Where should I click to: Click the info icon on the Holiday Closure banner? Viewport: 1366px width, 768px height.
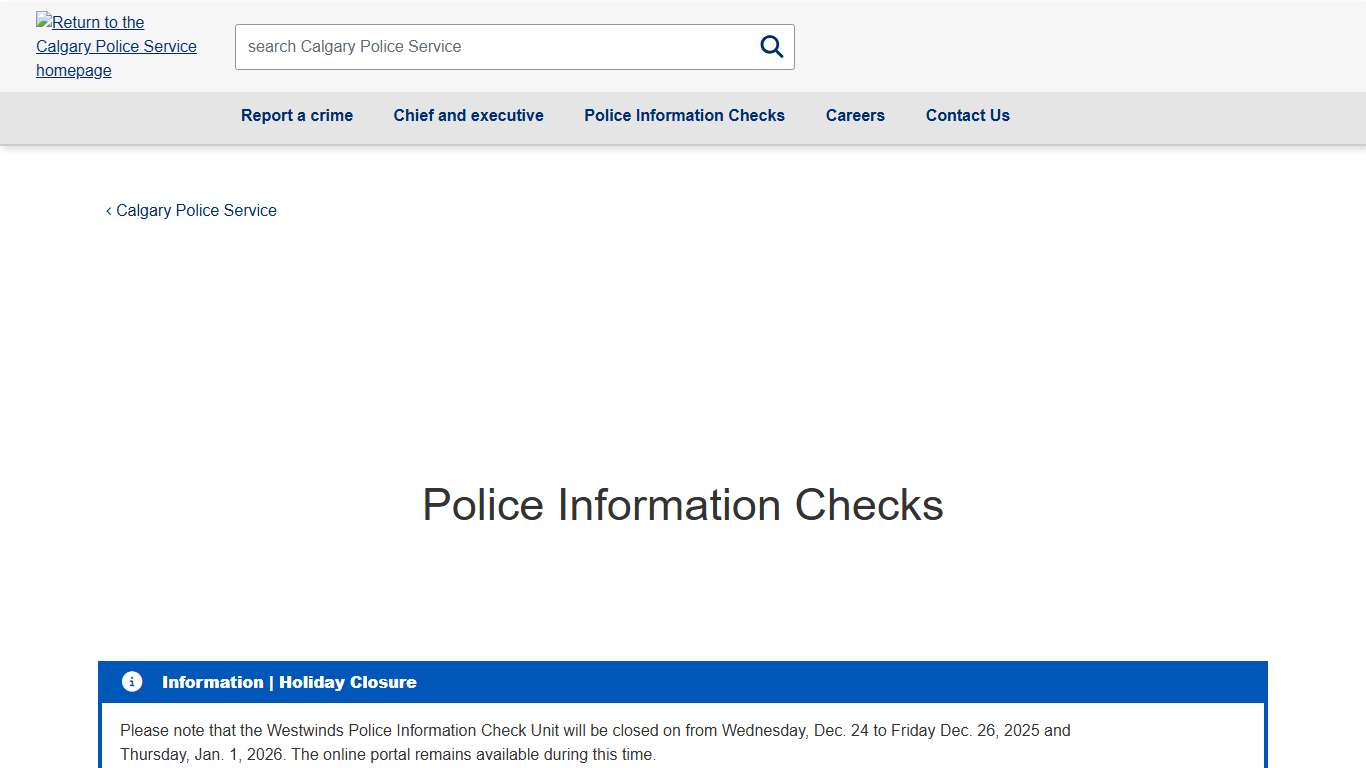pyautogui.click(x=131, y=681)
